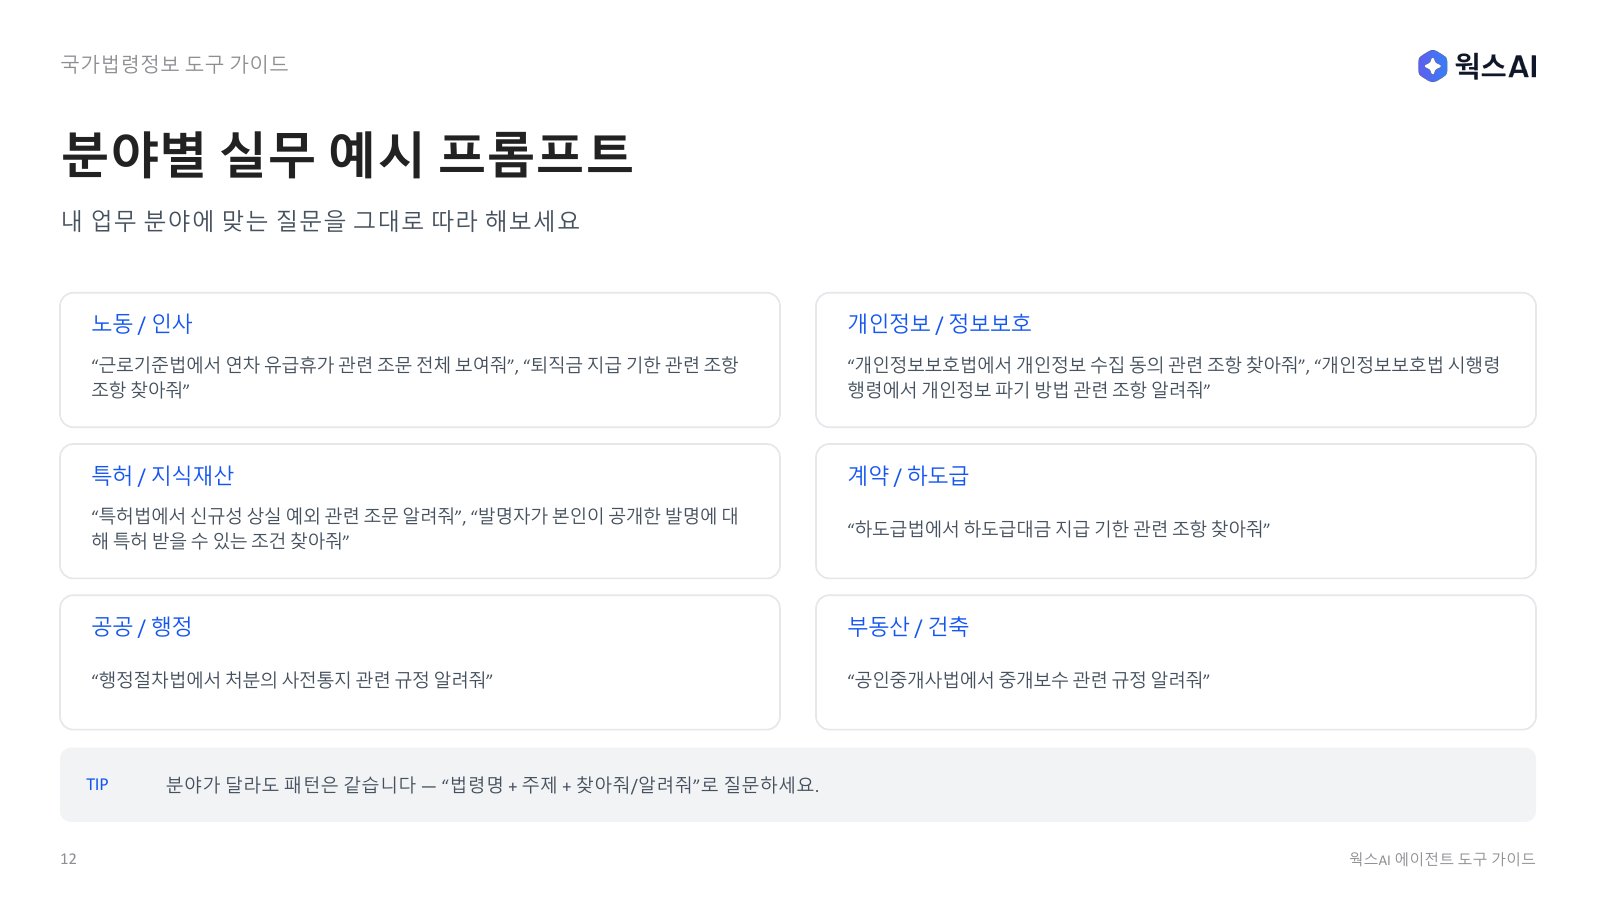The height and width of the screenshot is (900, 1600).
Task: Click the subtitle 내 업무 분야에 맞는 질문
Action: pos(320,221)
